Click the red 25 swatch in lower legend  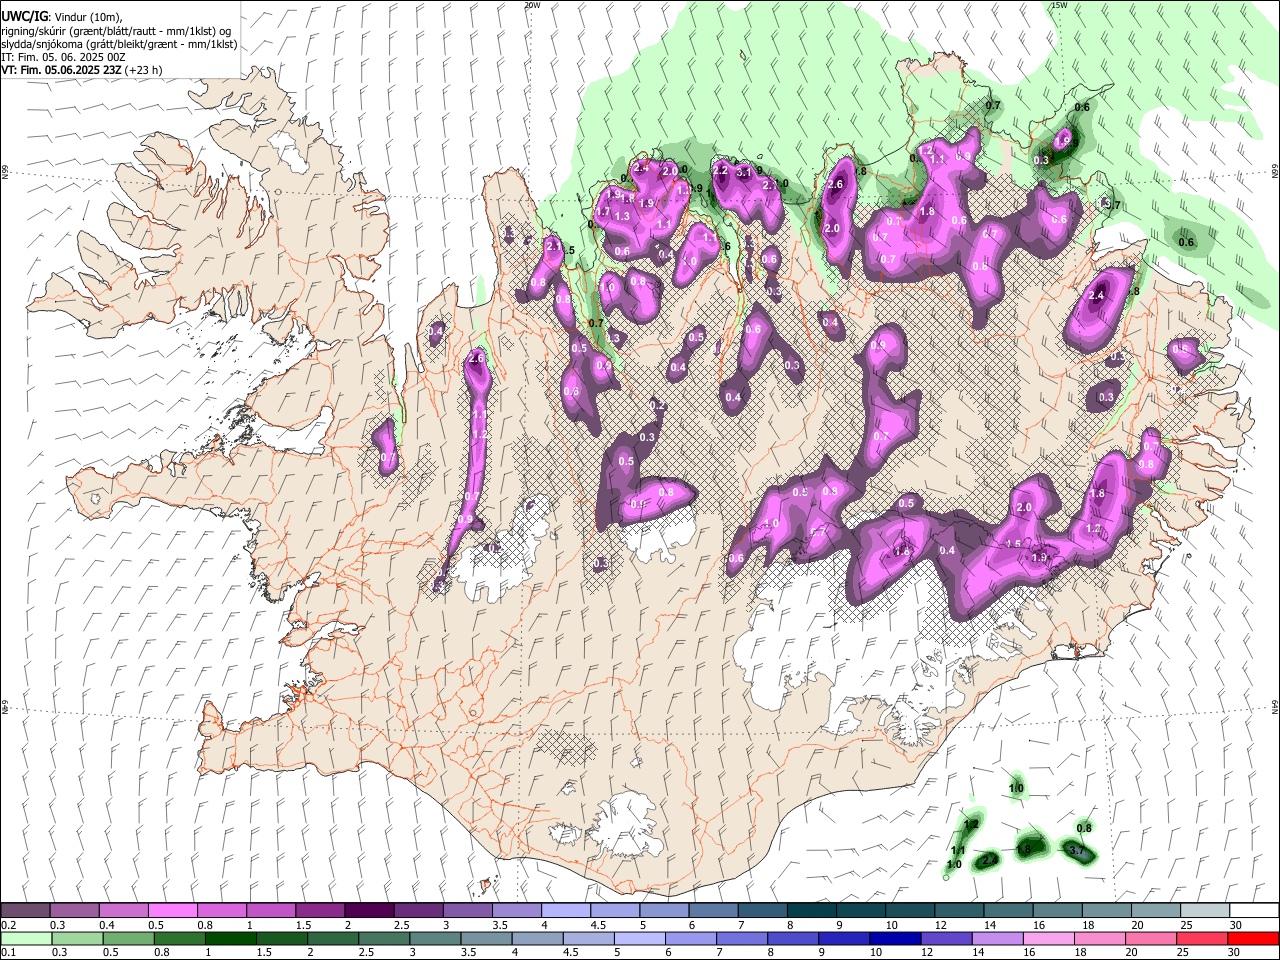point(1202,938)
